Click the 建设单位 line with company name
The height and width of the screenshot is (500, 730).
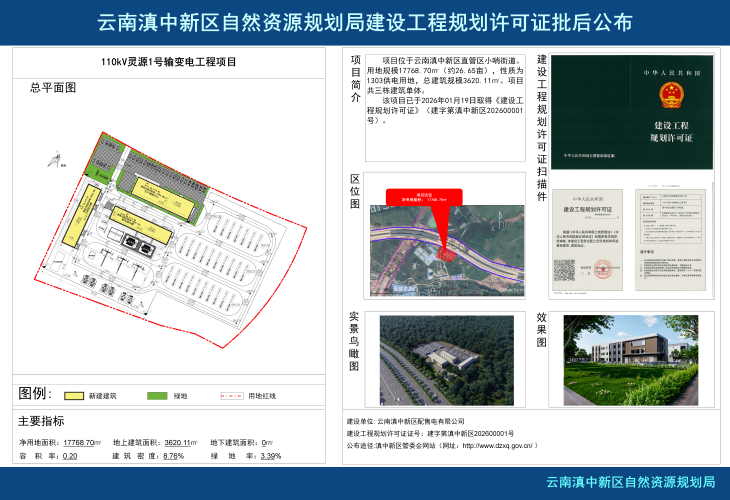pyautogui.click(x=406, y=421)
